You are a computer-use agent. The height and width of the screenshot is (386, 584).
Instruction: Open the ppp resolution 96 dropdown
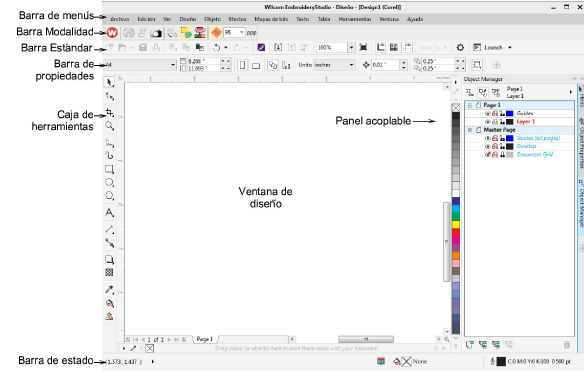241,33
